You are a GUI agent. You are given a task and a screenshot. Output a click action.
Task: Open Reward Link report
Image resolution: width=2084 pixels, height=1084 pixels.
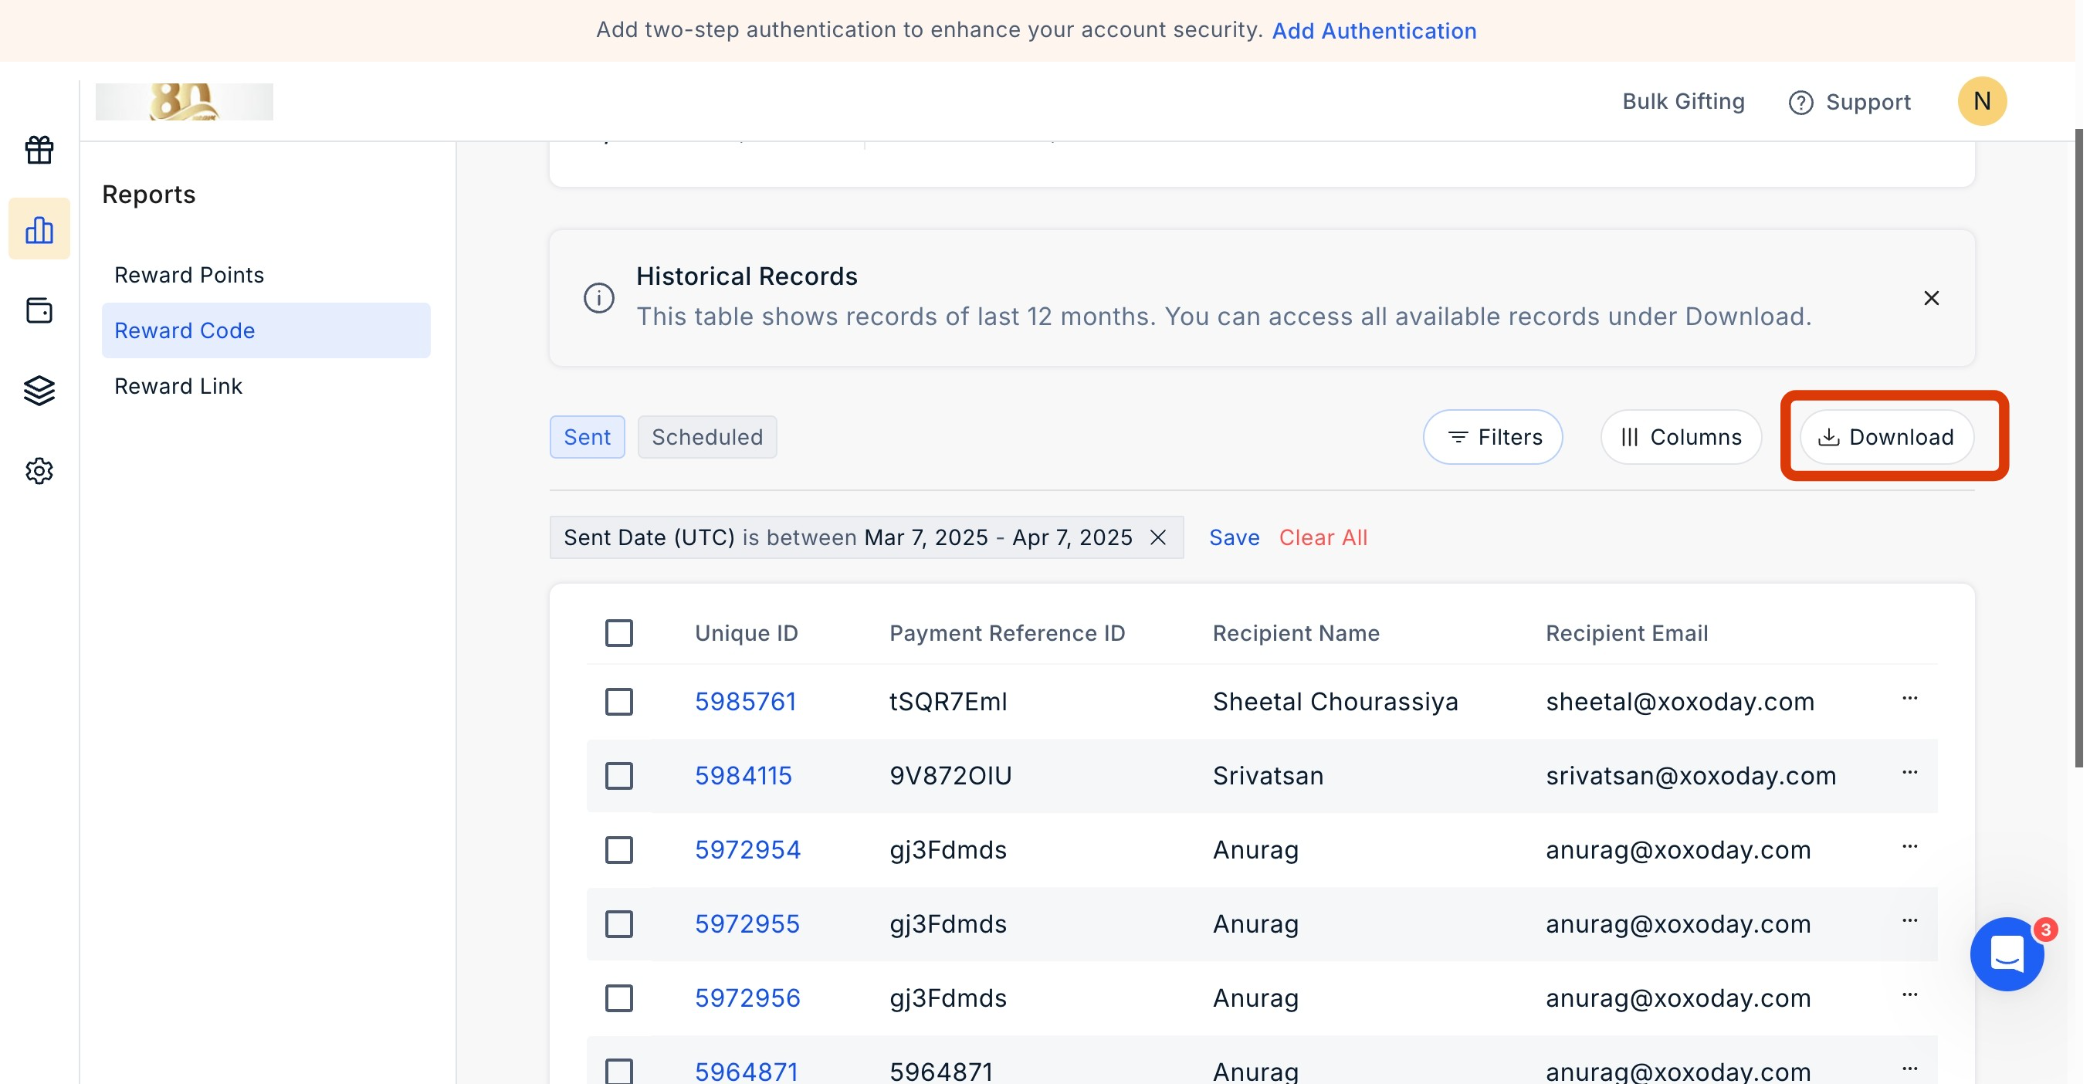coord(178,386)
